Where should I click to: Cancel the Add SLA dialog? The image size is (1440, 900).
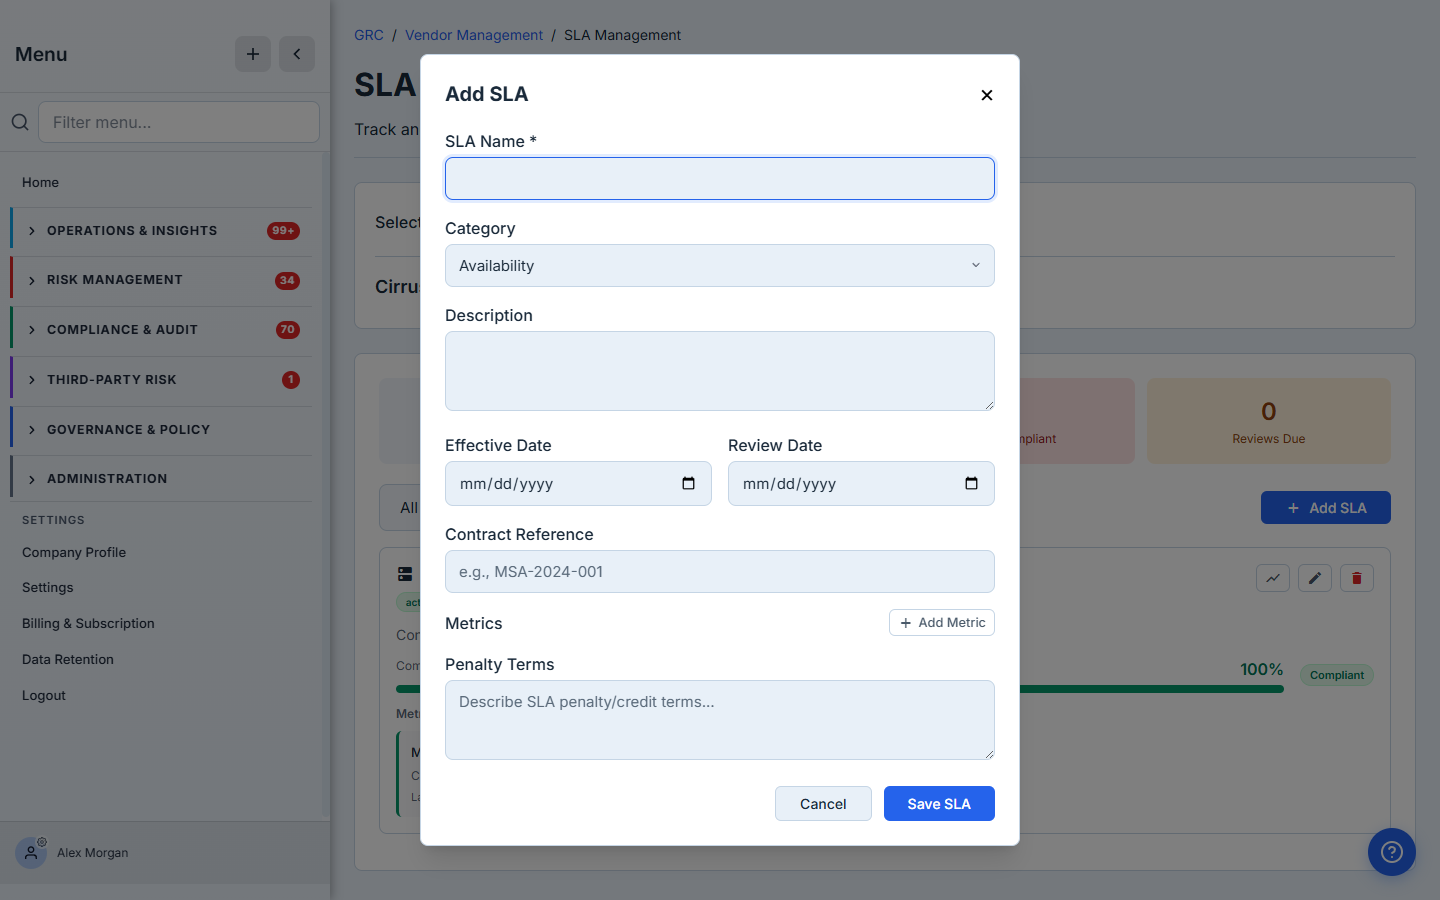pyautogui.click(x=823, y=804)
